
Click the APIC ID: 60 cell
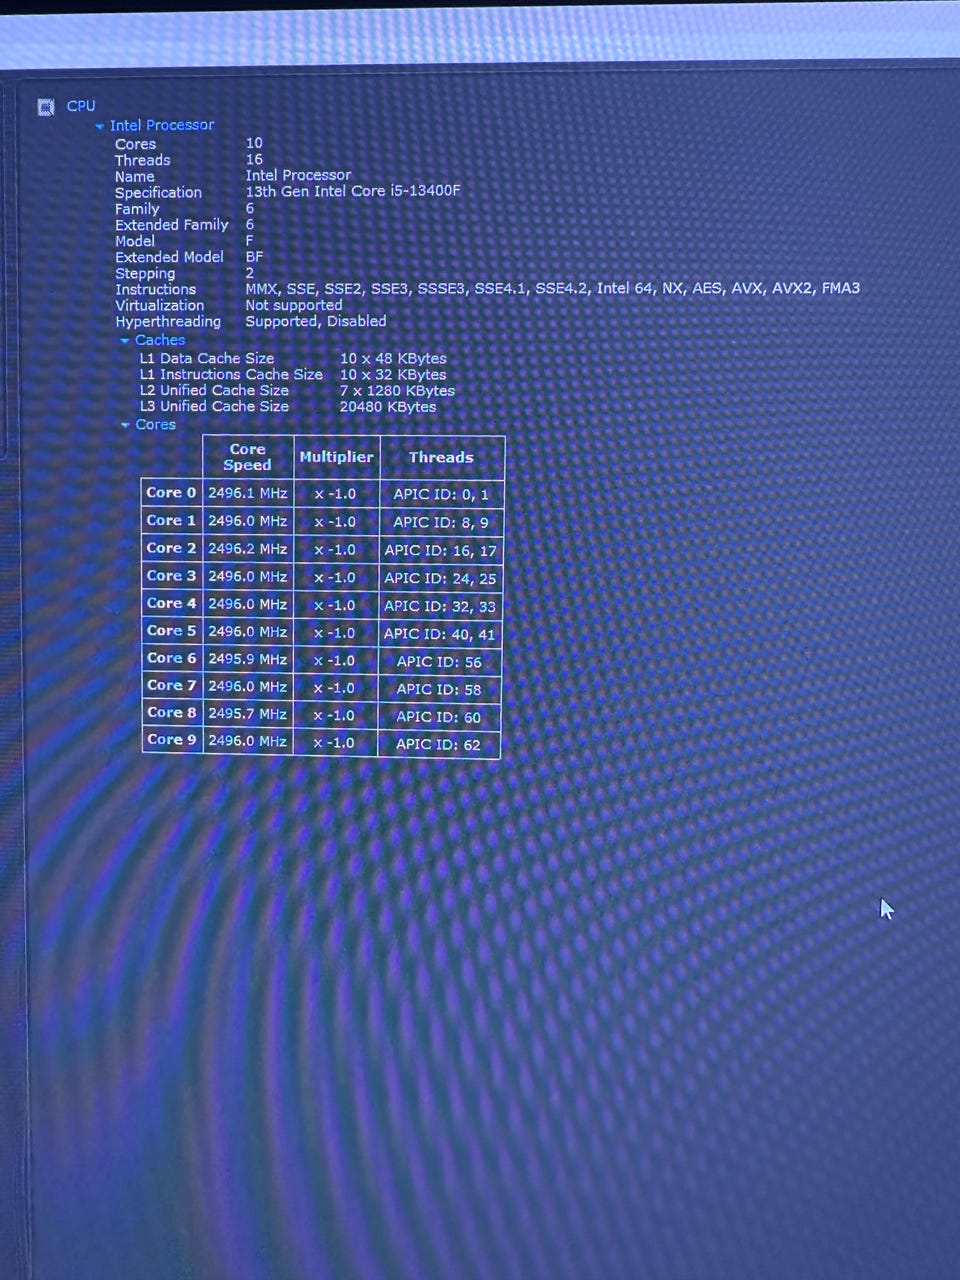coord(438,717)
